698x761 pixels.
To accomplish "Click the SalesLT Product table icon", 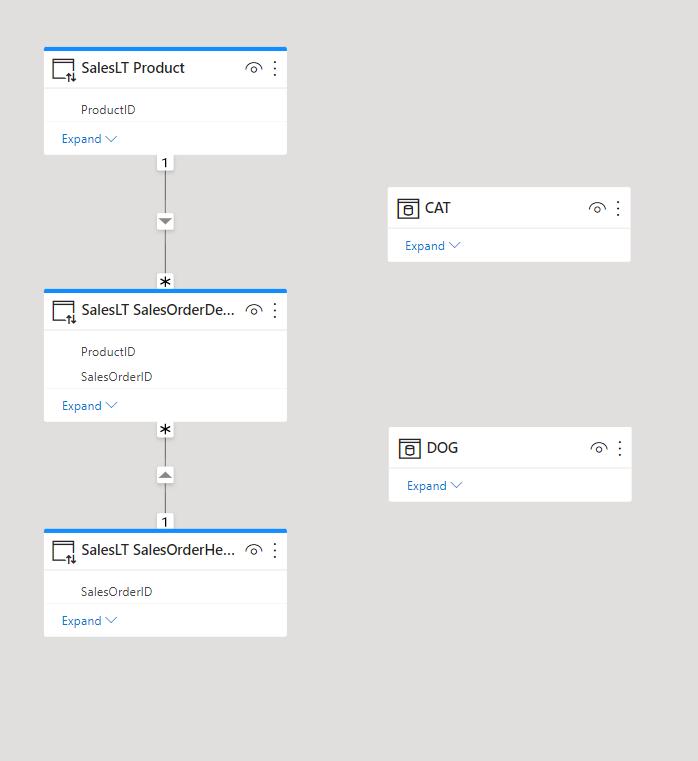I will pyautogui.click(x=64, y=70).
